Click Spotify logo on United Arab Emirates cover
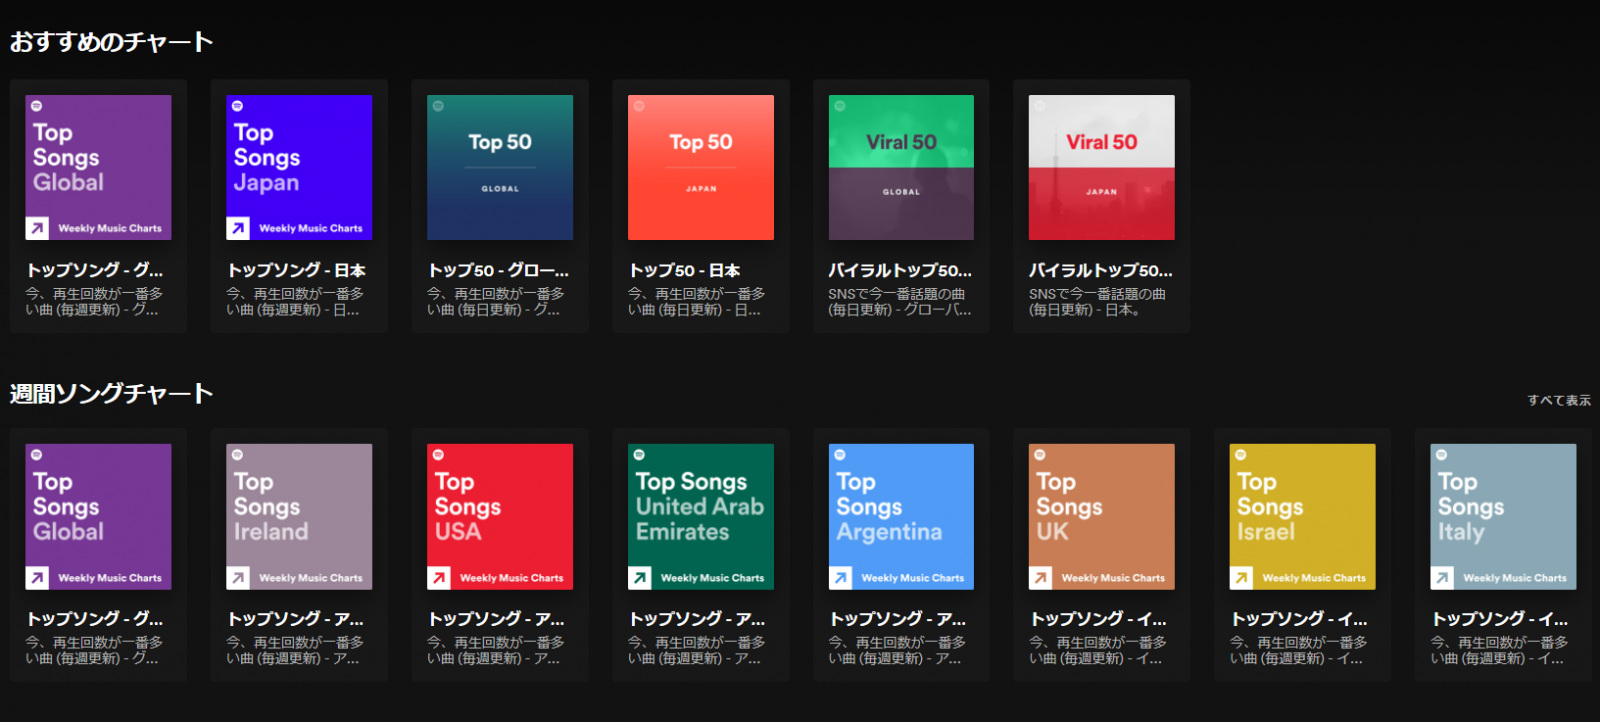The height and width of the screenshot is (722, 1600). click(639, 454)
